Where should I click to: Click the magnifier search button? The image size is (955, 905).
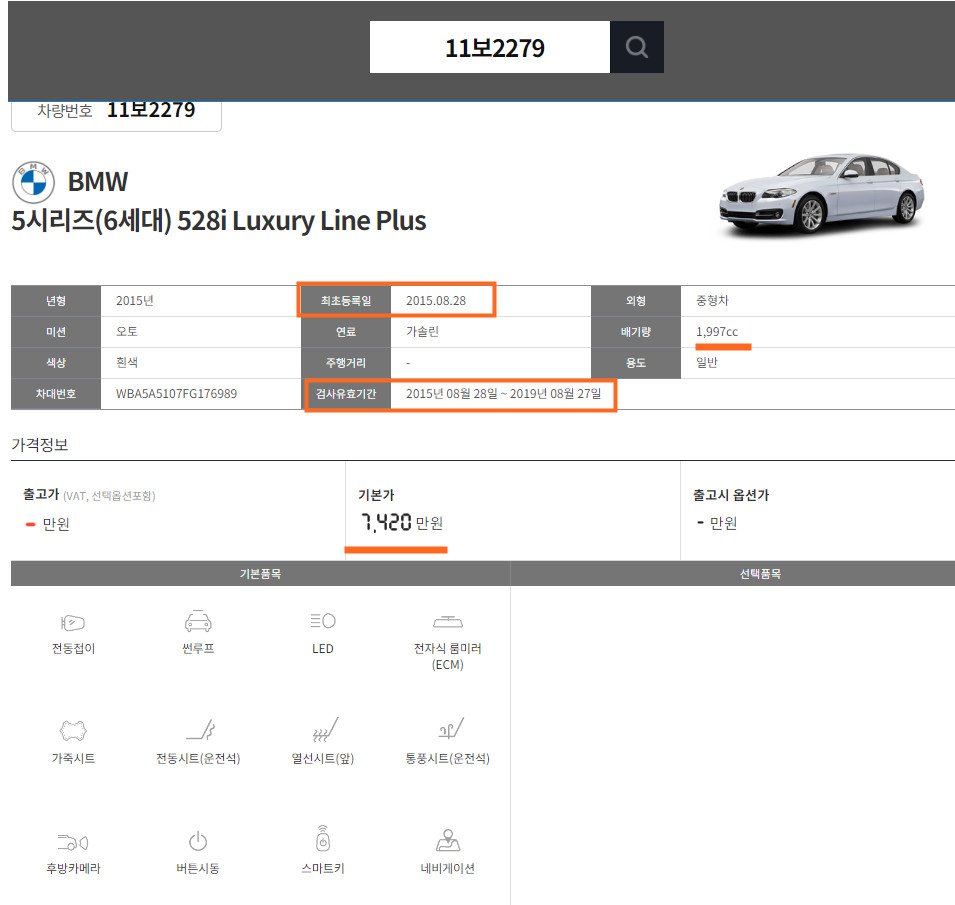tap(636, 47)
